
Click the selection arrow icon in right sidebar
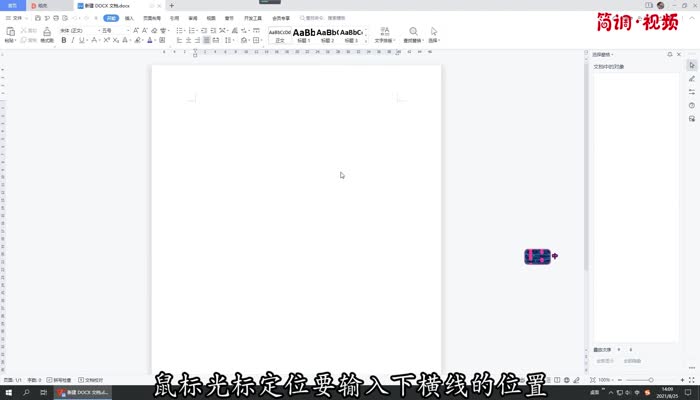pos(691,64)
